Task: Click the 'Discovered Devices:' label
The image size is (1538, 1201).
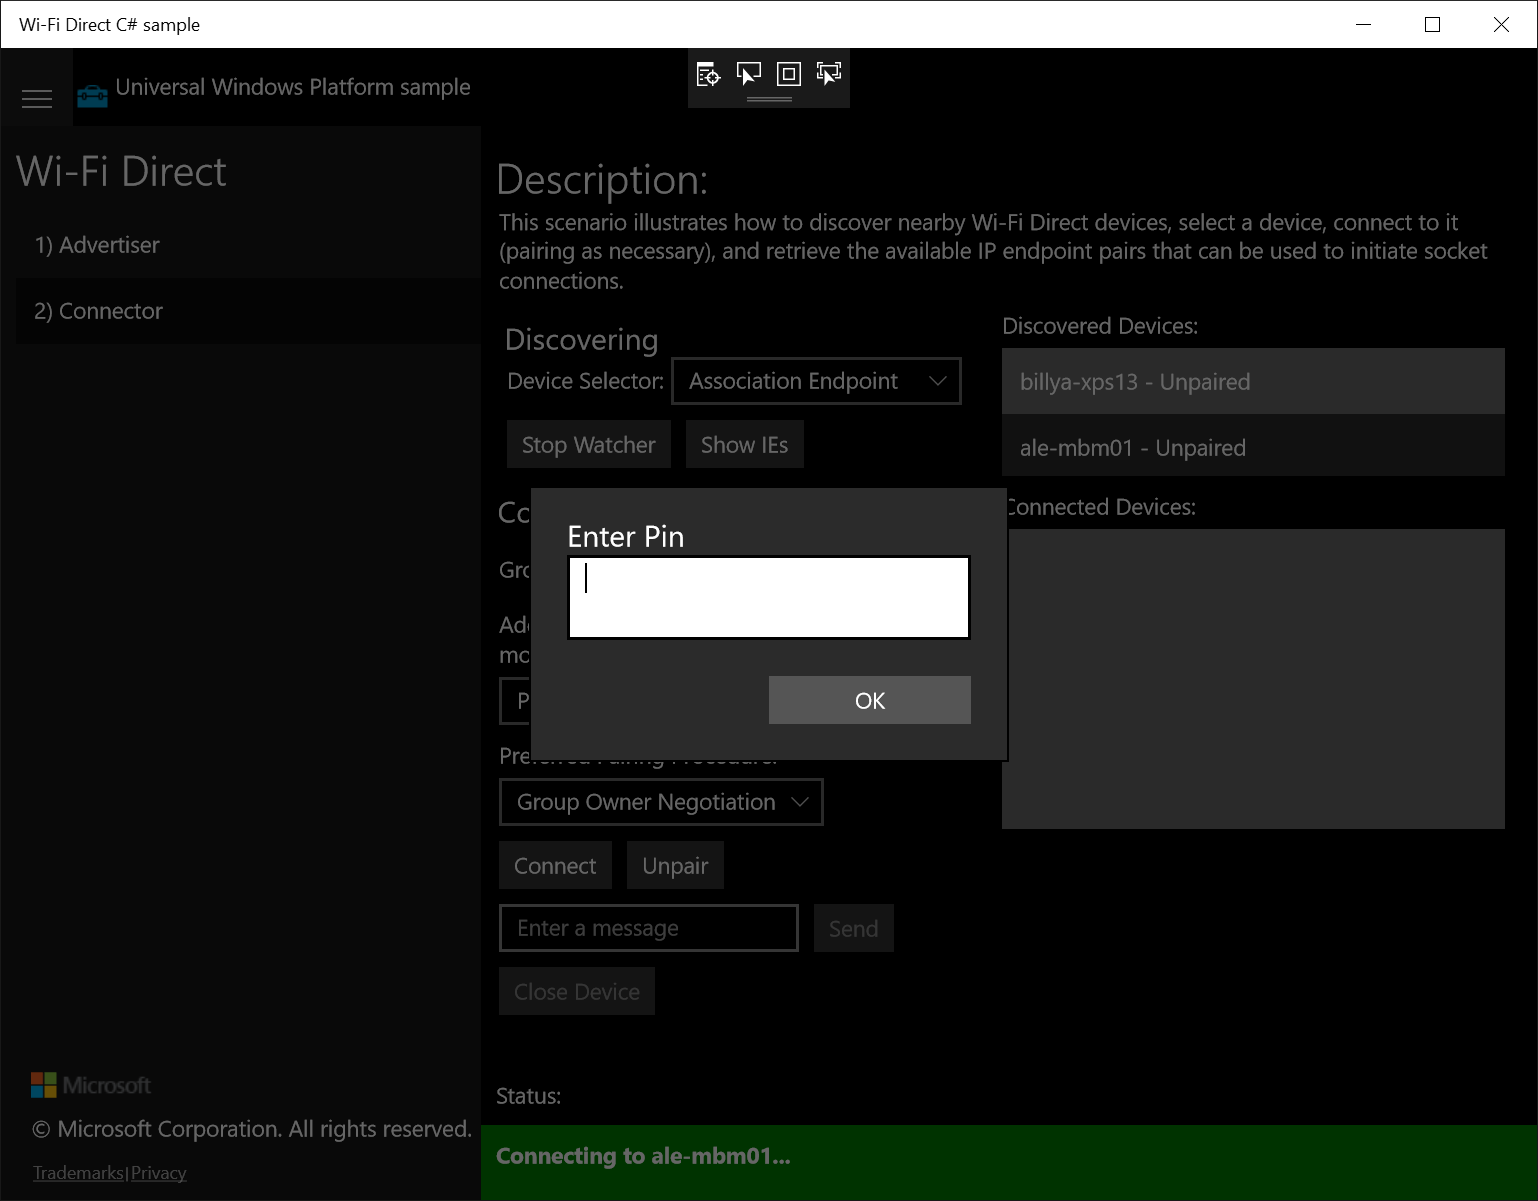Action: pyautogui.click(x=1100, y=326)
